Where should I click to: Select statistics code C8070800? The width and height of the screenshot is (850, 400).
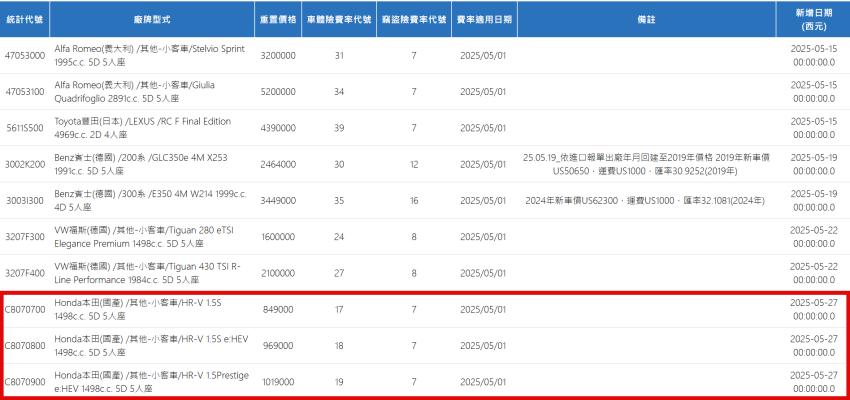pyautogui.click(x=25, y=346)
